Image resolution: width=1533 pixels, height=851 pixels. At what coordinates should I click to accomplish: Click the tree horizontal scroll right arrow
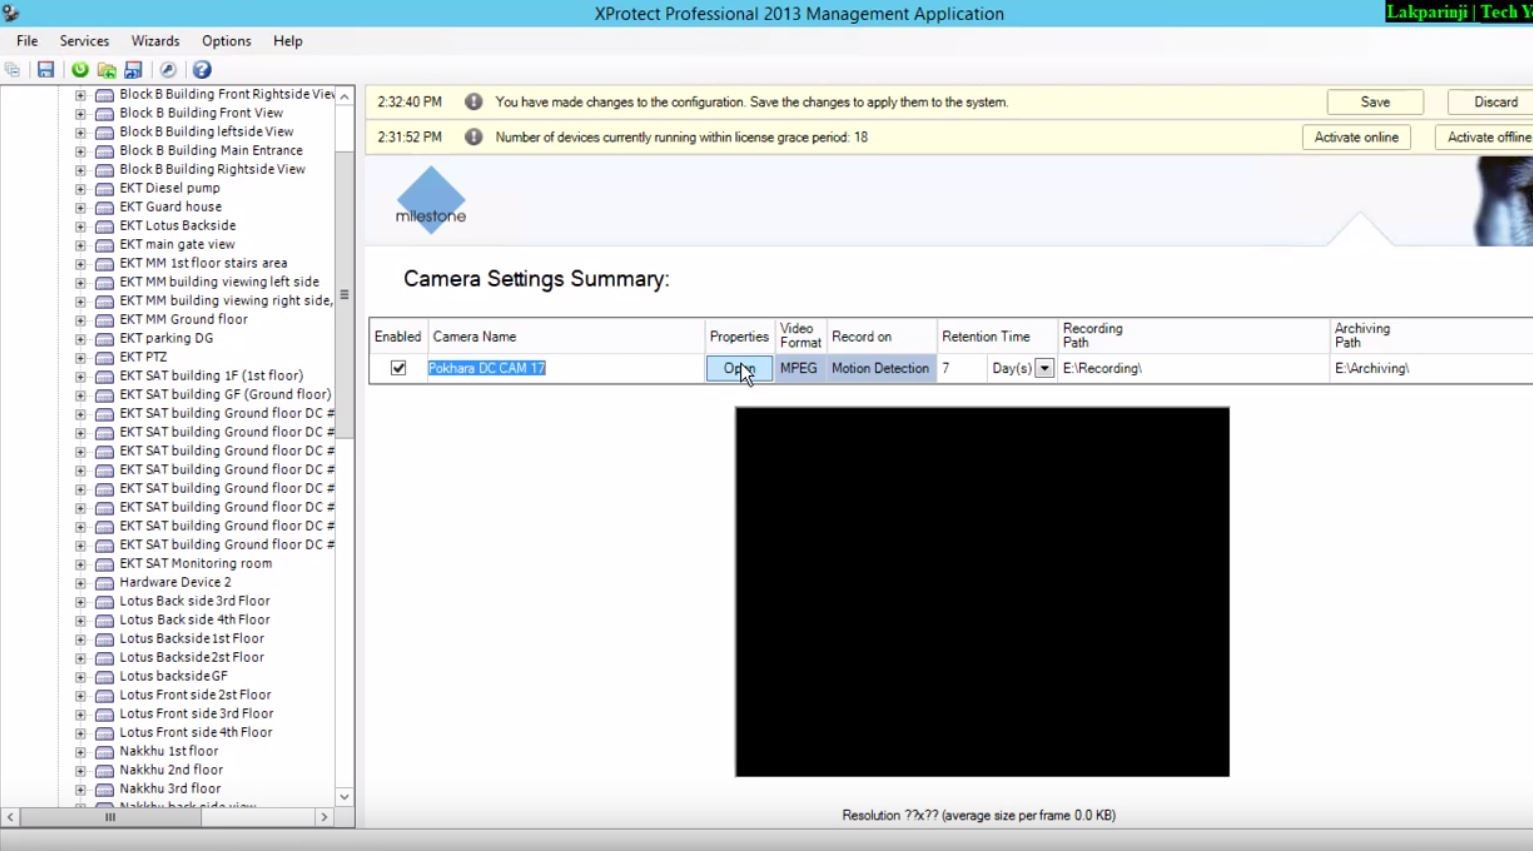(x=324, y=817)
